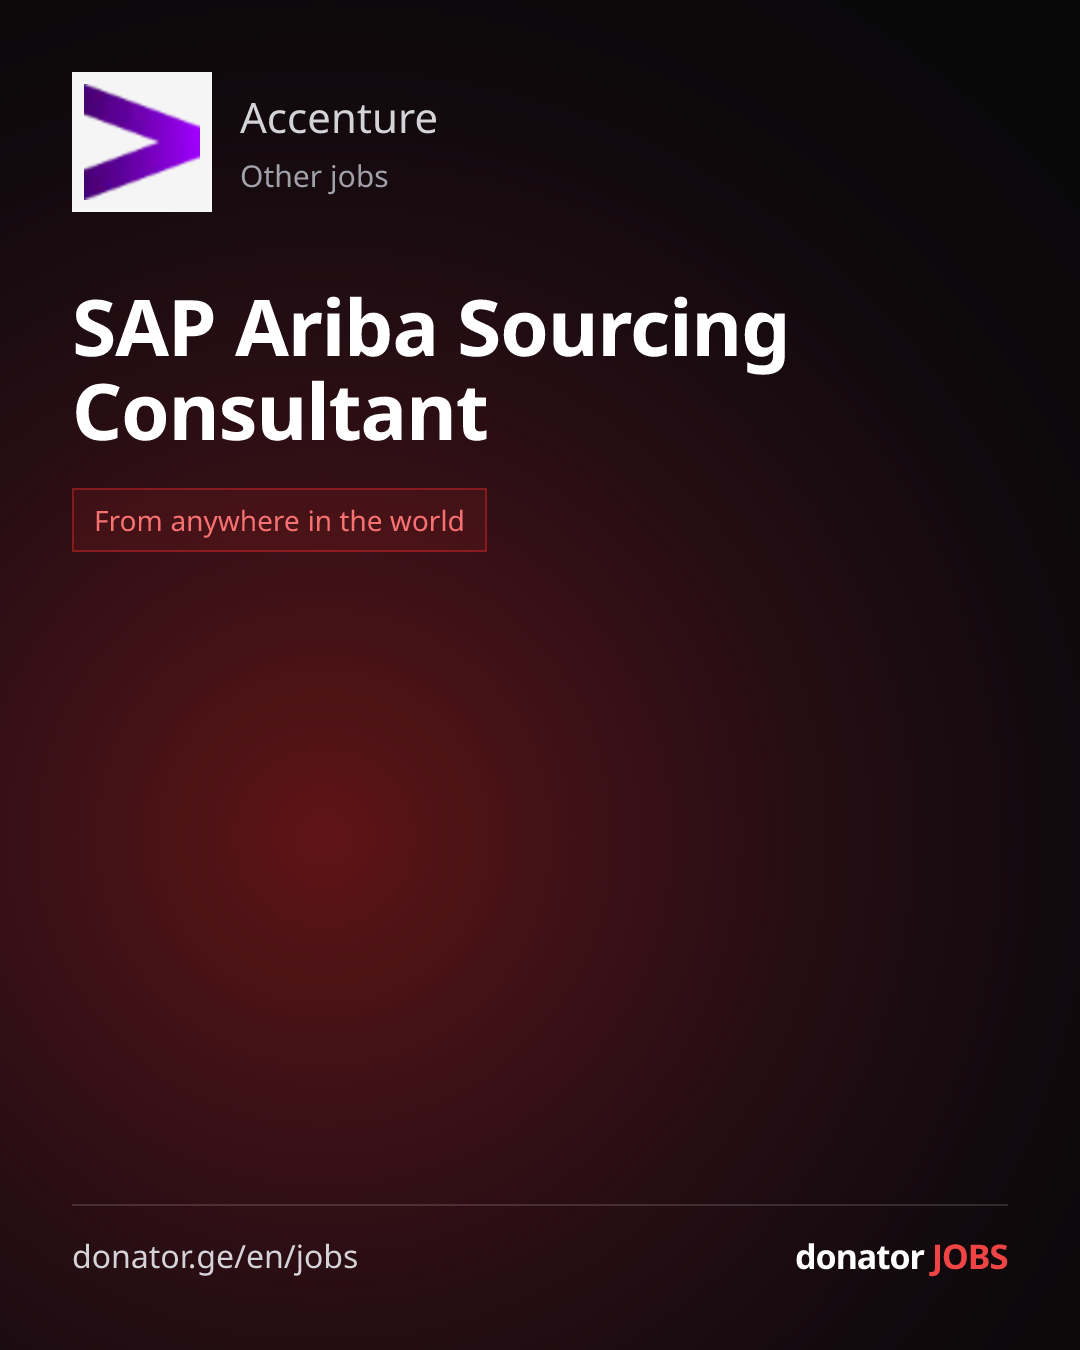This screenshot has height=1350, width=1080.
Task: Open the Accenture company name
Action: pos(339,119)
